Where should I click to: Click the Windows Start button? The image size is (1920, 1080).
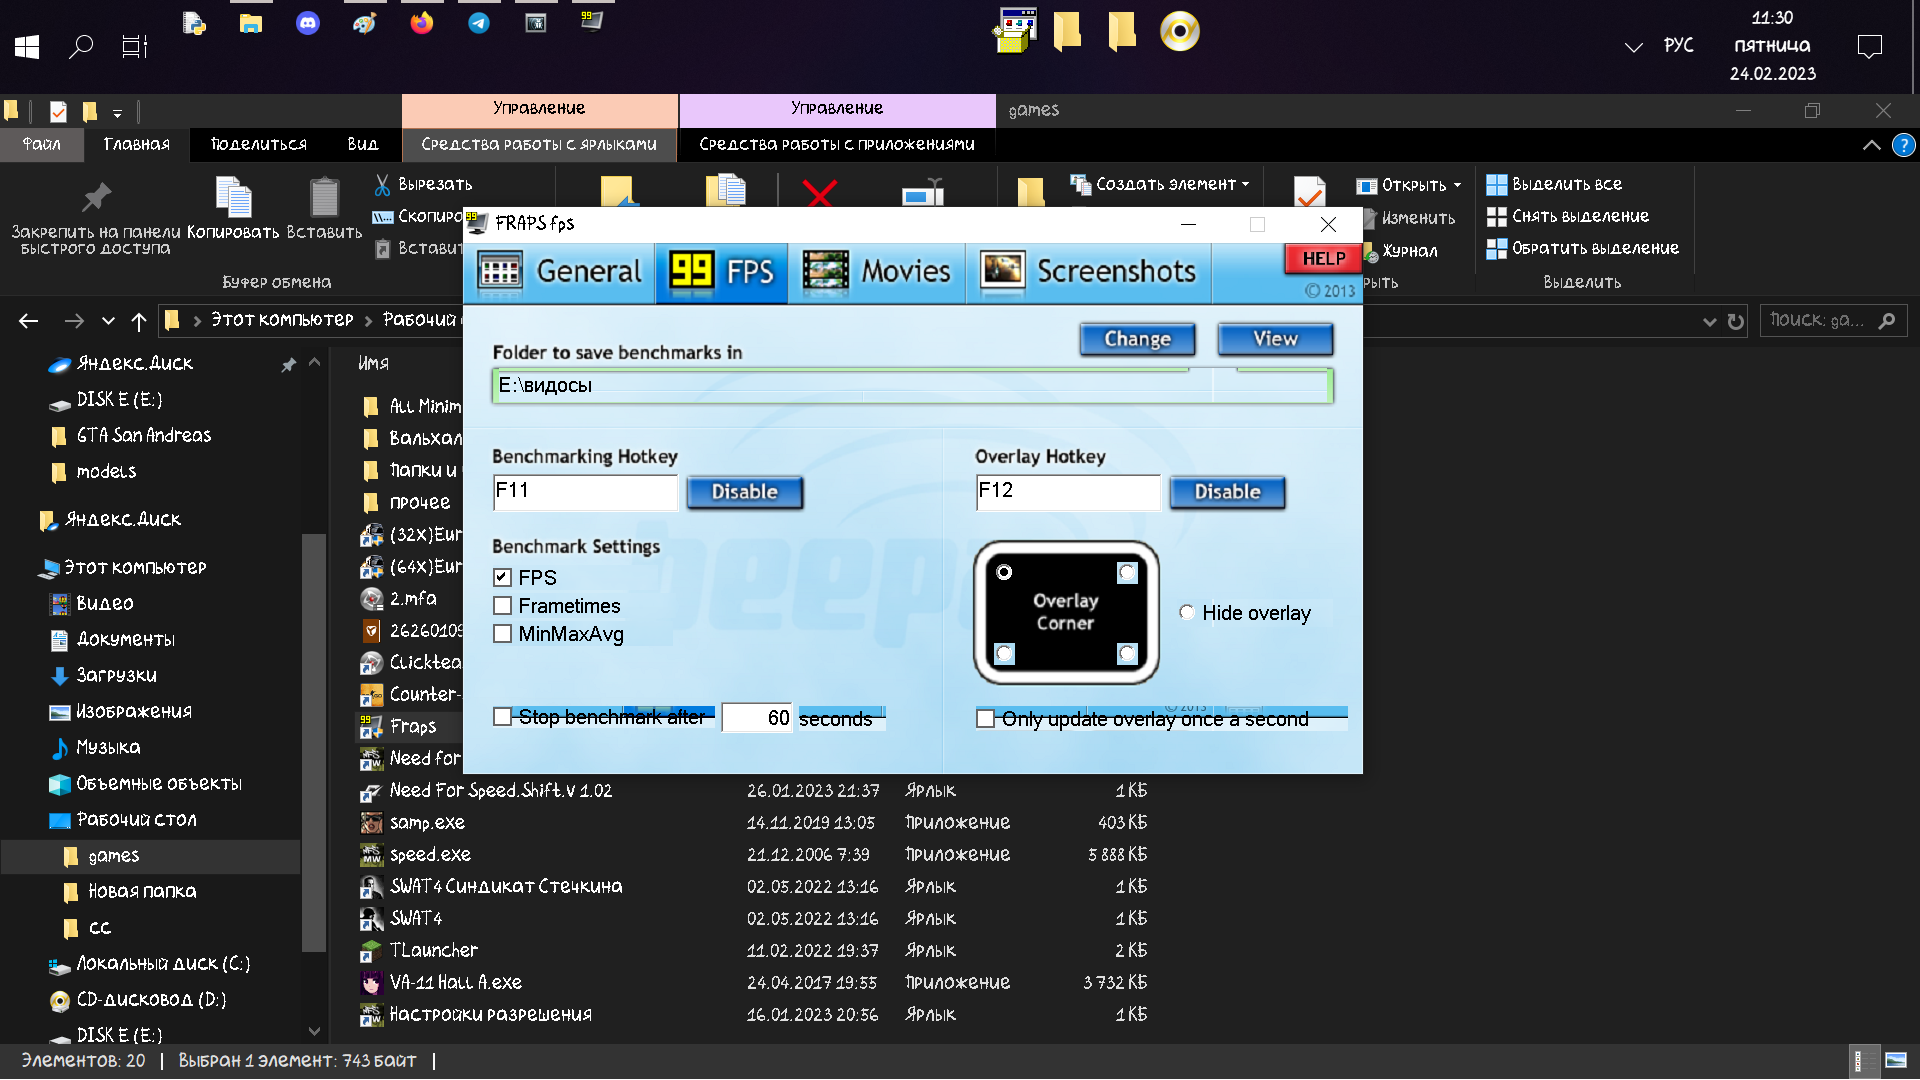[x=27, y=46]
